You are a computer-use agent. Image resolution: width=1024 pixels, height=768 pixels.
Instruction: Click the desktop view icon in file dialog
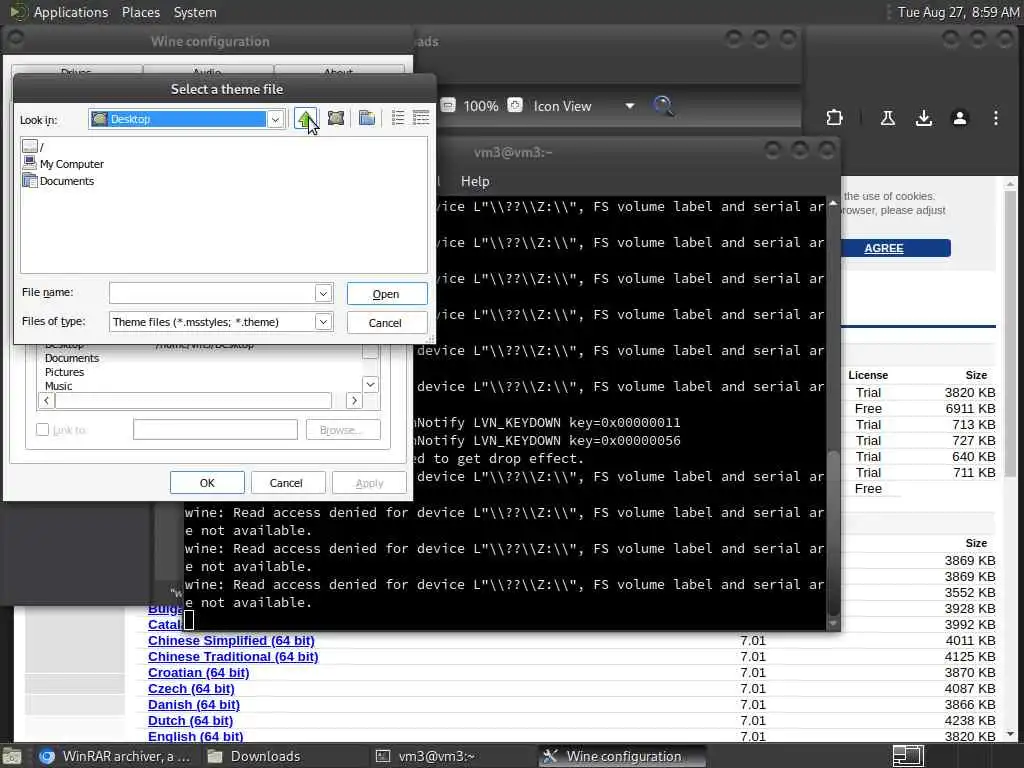tap(336, 118)
